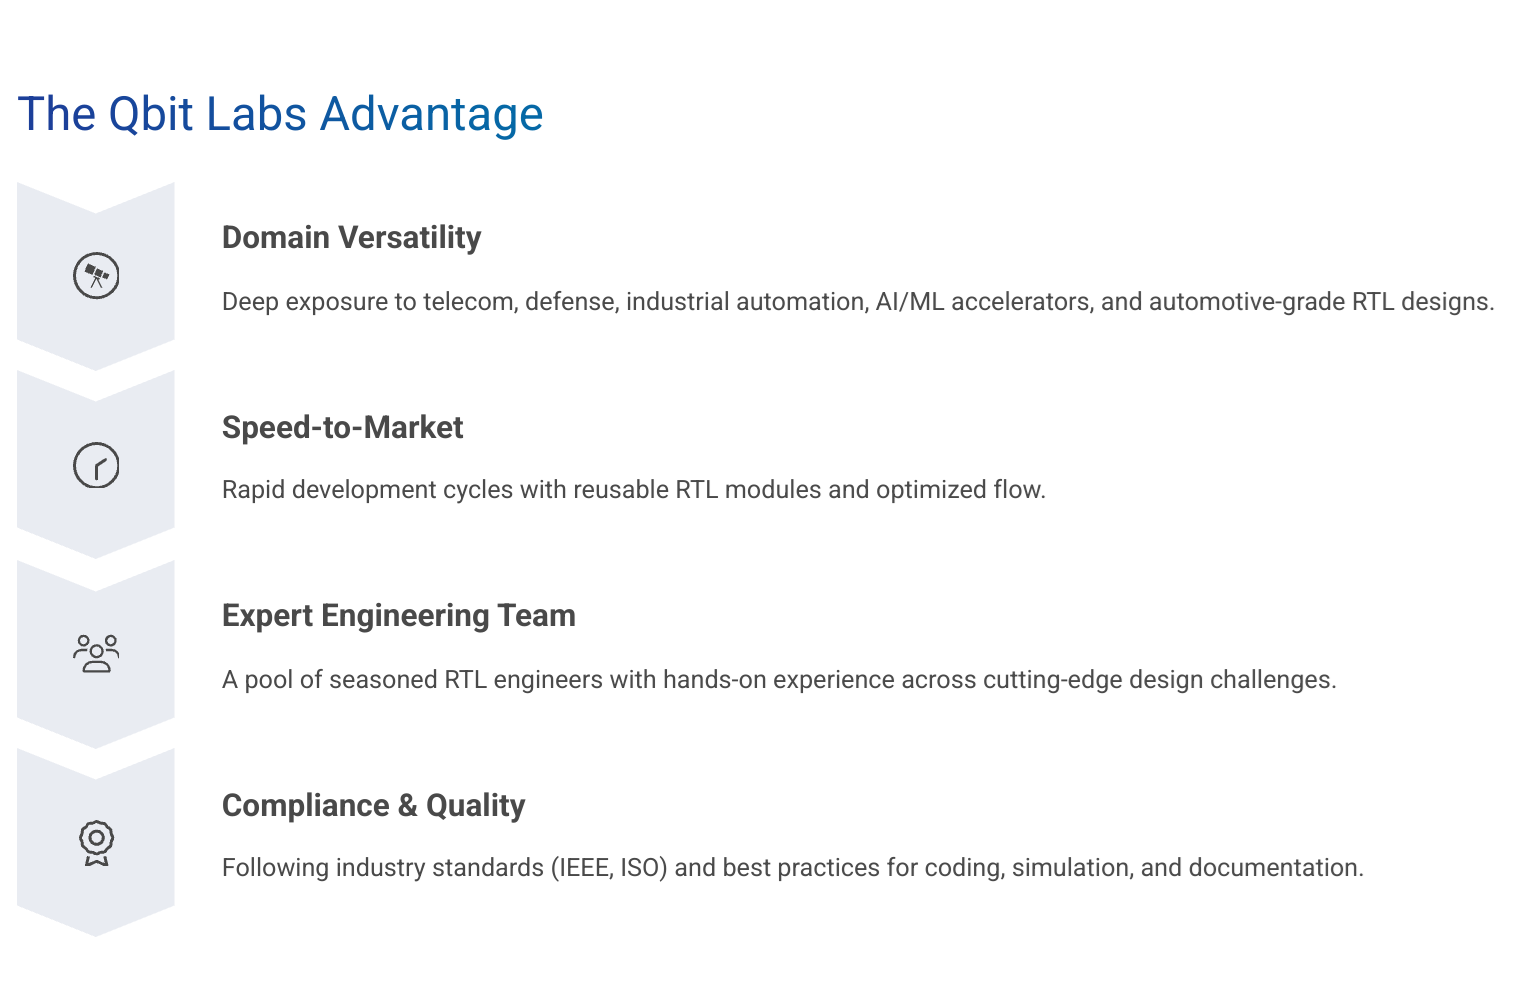The width and height of the screenshot is (1515, 997).
Task: Click "IEEE" in the Compliance description
Action: pyautogui.click(x=583, y=868)
